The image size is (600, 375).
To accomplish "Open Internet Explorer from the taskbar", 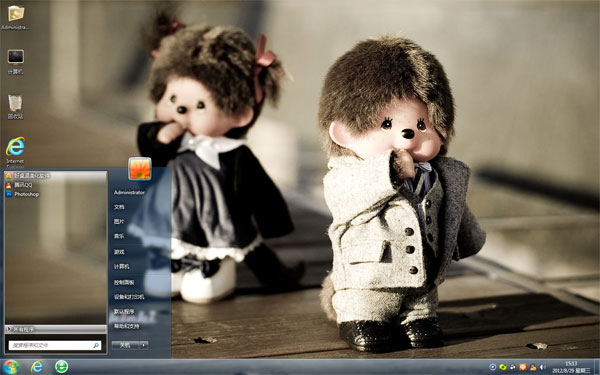I will [x=37, y=367].
